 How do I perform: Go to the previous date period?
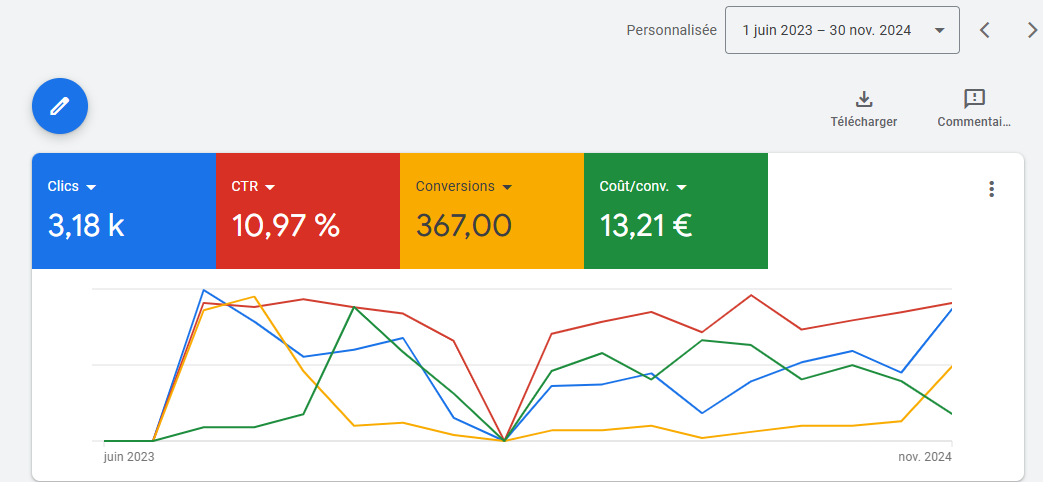985,30
